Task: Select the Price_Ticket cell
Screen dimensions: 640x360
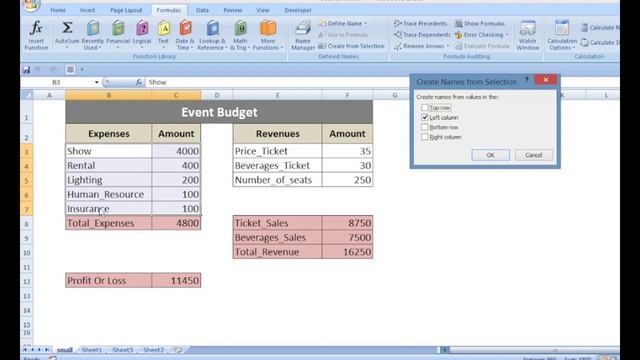Action: pyautogui.click(x=278, y=151)
